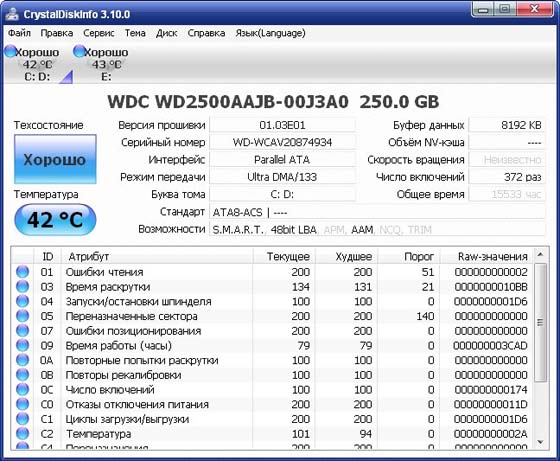560x461 pixels.
Task: Click the rotation speed field Неизвестно
Action: pos(507,160)
